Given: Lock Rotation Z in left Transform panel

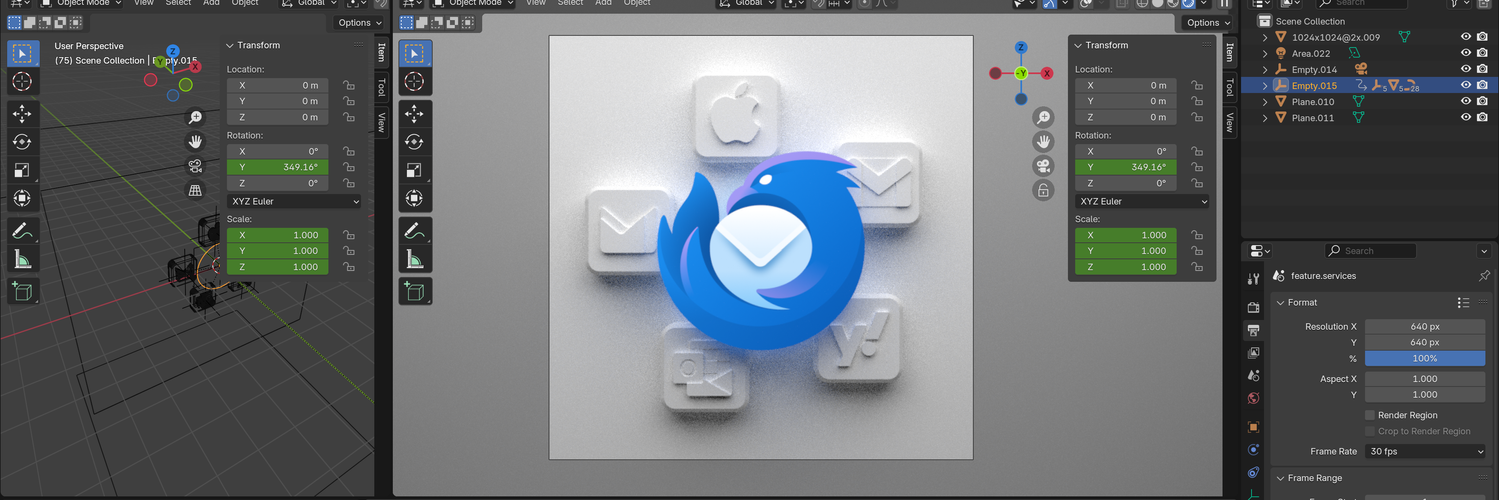Looking at the screenshot, I should point(348,183).
